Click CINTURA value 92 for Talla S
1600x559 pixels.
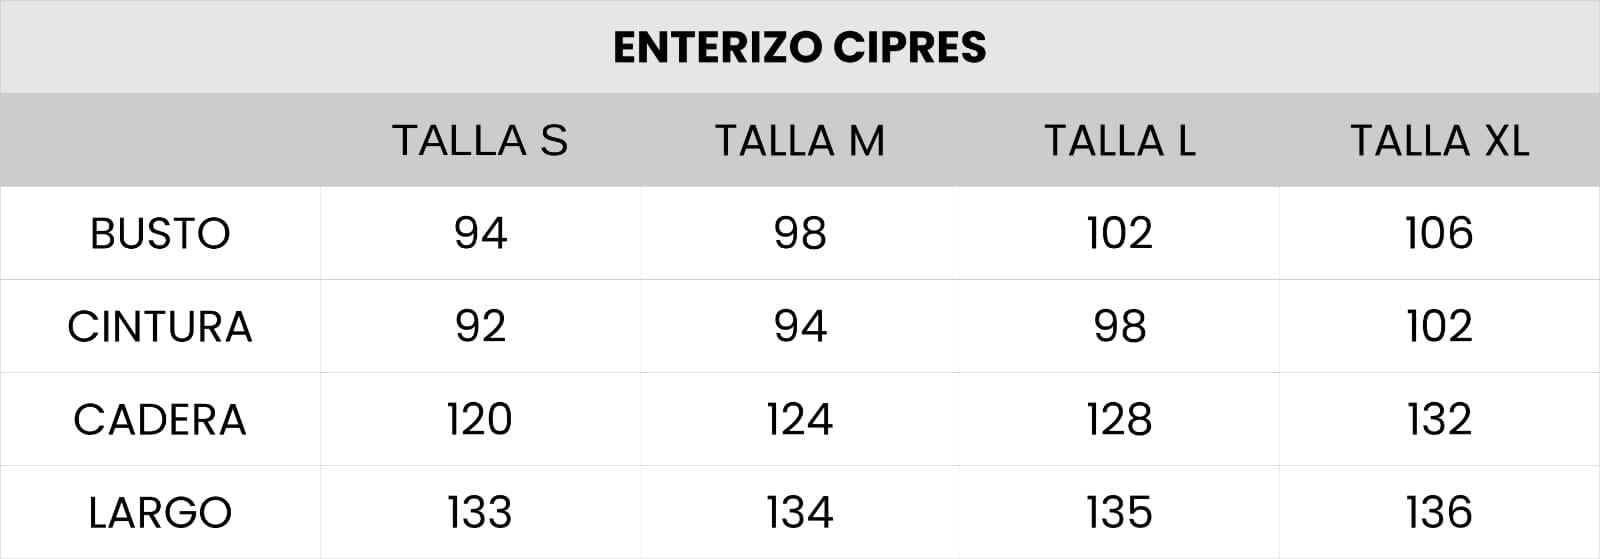(480, 326)
